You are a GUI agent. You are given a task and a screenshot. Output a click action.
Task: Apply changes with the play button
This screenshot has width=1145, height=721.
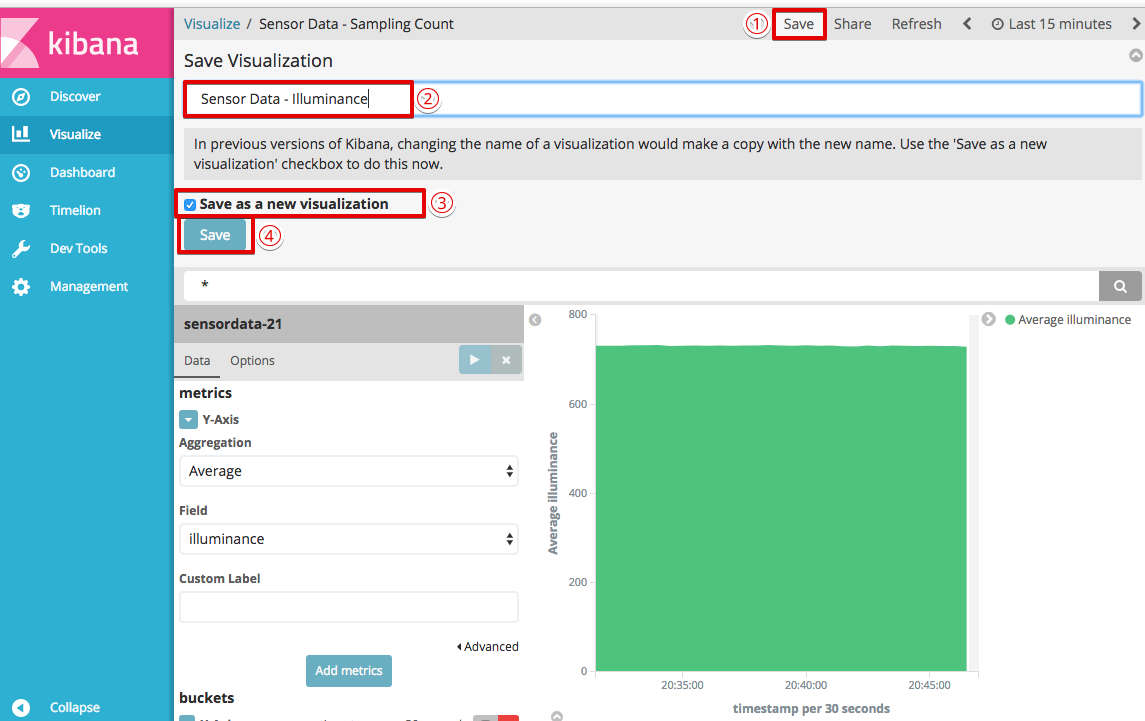coord(475,359)
